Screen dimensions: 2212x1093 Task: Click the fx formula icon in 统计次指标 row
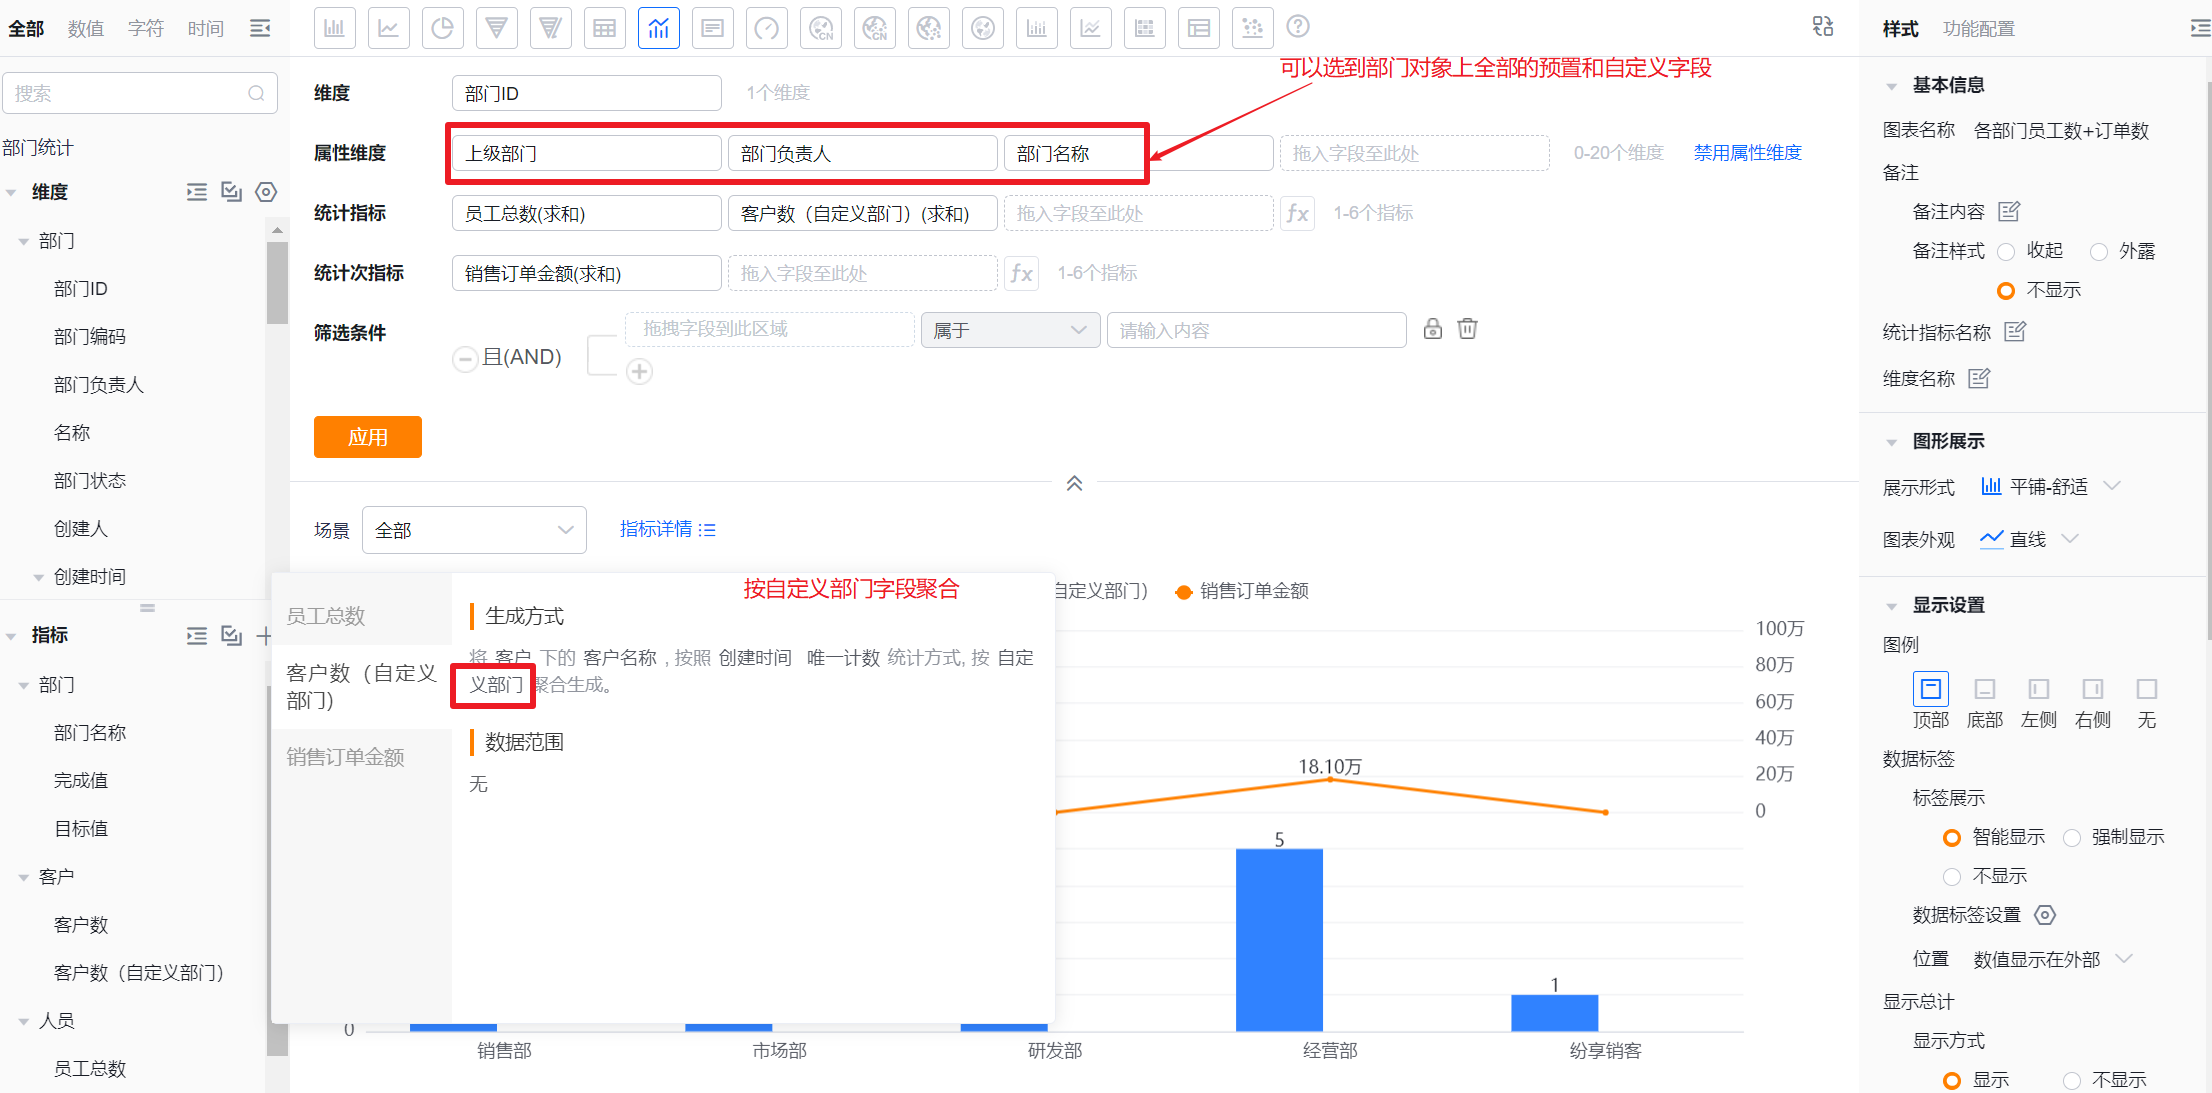pyautogui.click(x=1021, y=273)
